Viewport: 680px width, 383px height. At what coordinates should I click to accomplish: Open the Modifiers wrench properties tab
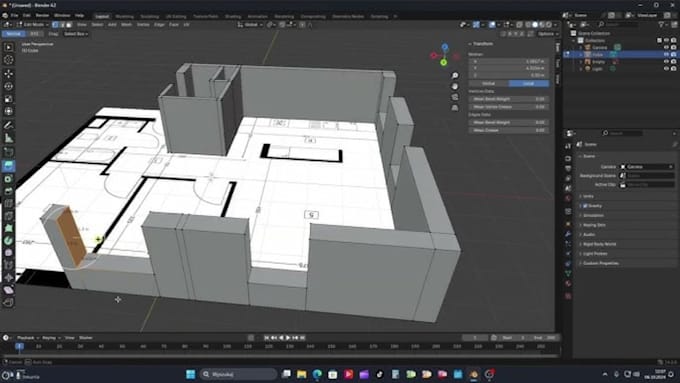[568, 234]
